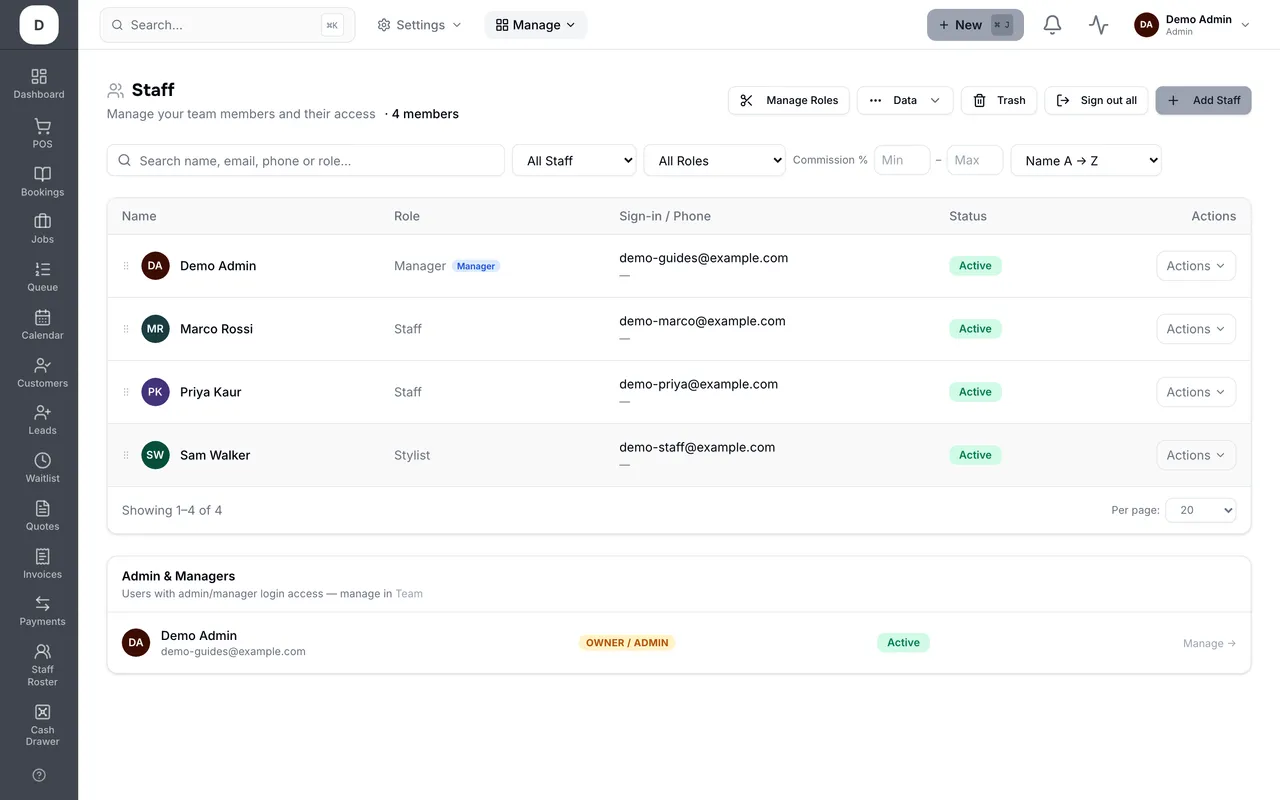This screenshot has width=1280, height=800.
Task: Open the Calendar sidebar icon
Action: pos(42,324)
